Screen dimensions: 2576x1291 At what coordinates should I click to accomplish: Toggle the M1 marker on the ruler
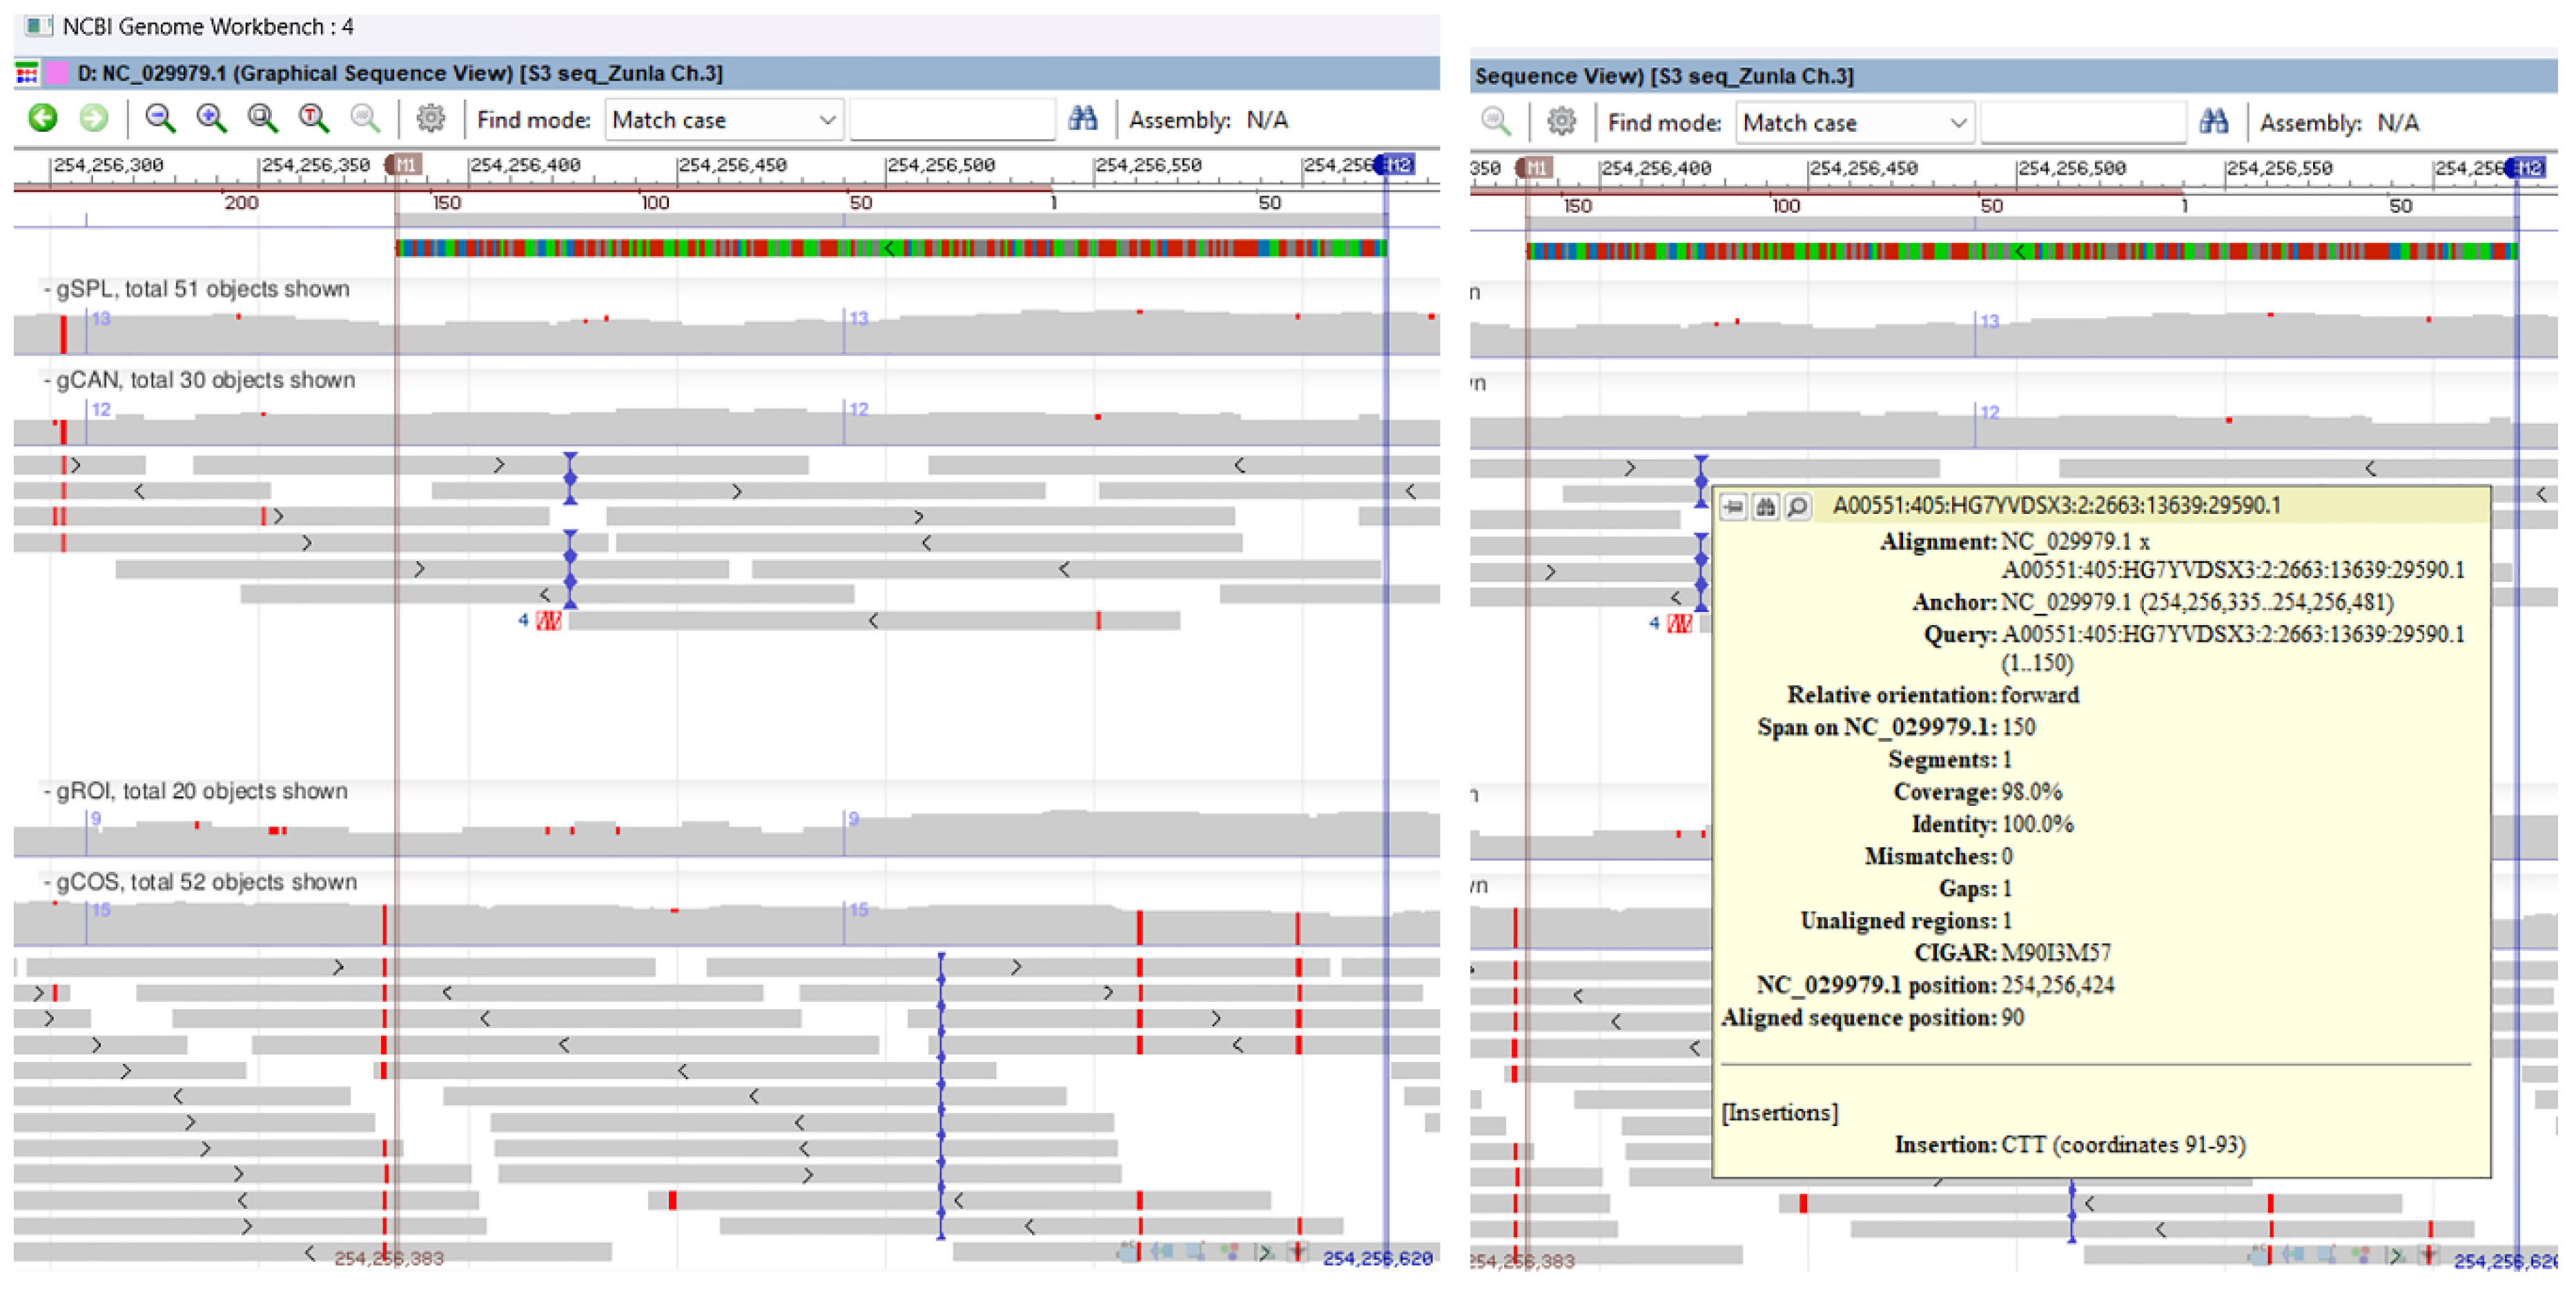coord(405,164)
